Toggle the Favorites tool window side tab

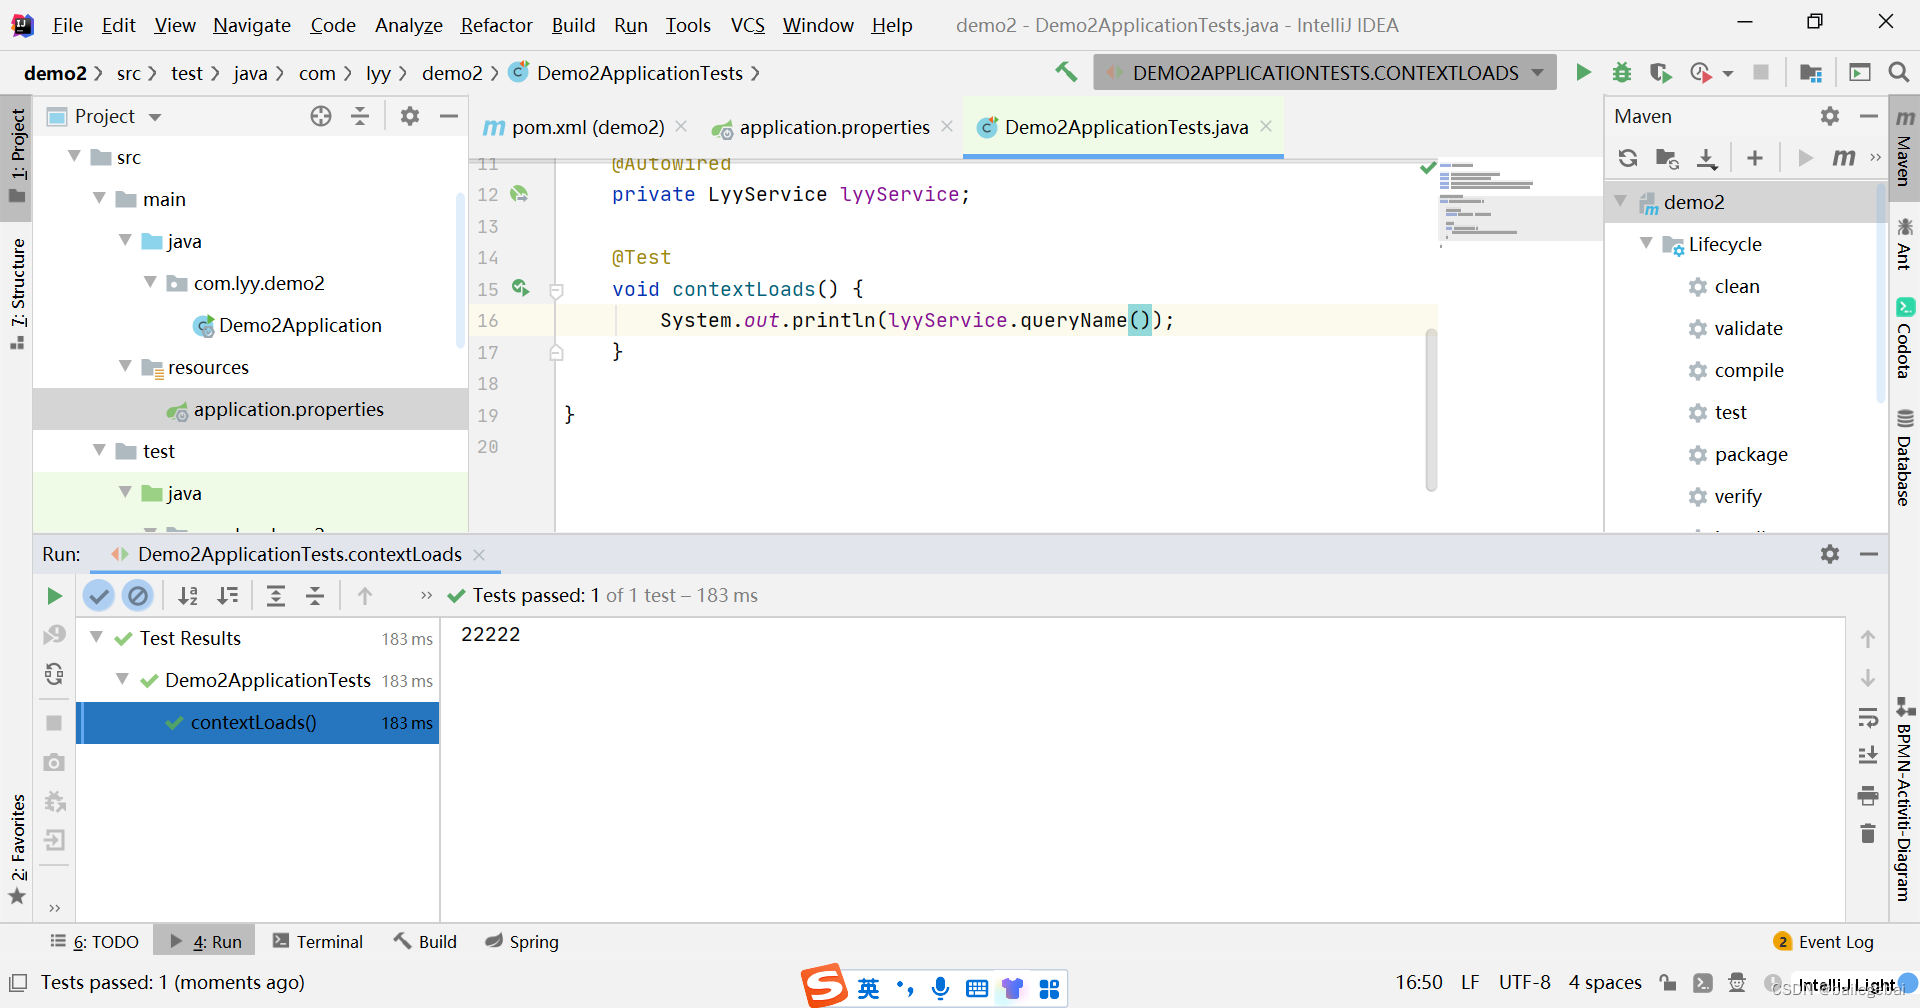pyautogui.click(x=17, y=849)
